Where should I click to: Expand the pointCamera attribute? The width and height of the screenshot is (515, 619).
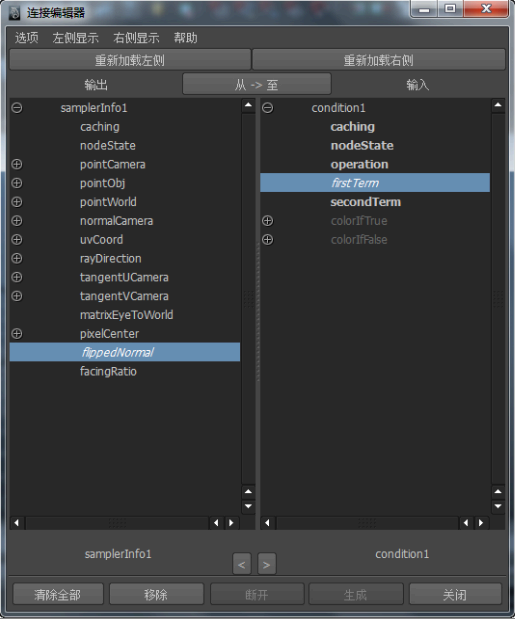coord(17,164)
